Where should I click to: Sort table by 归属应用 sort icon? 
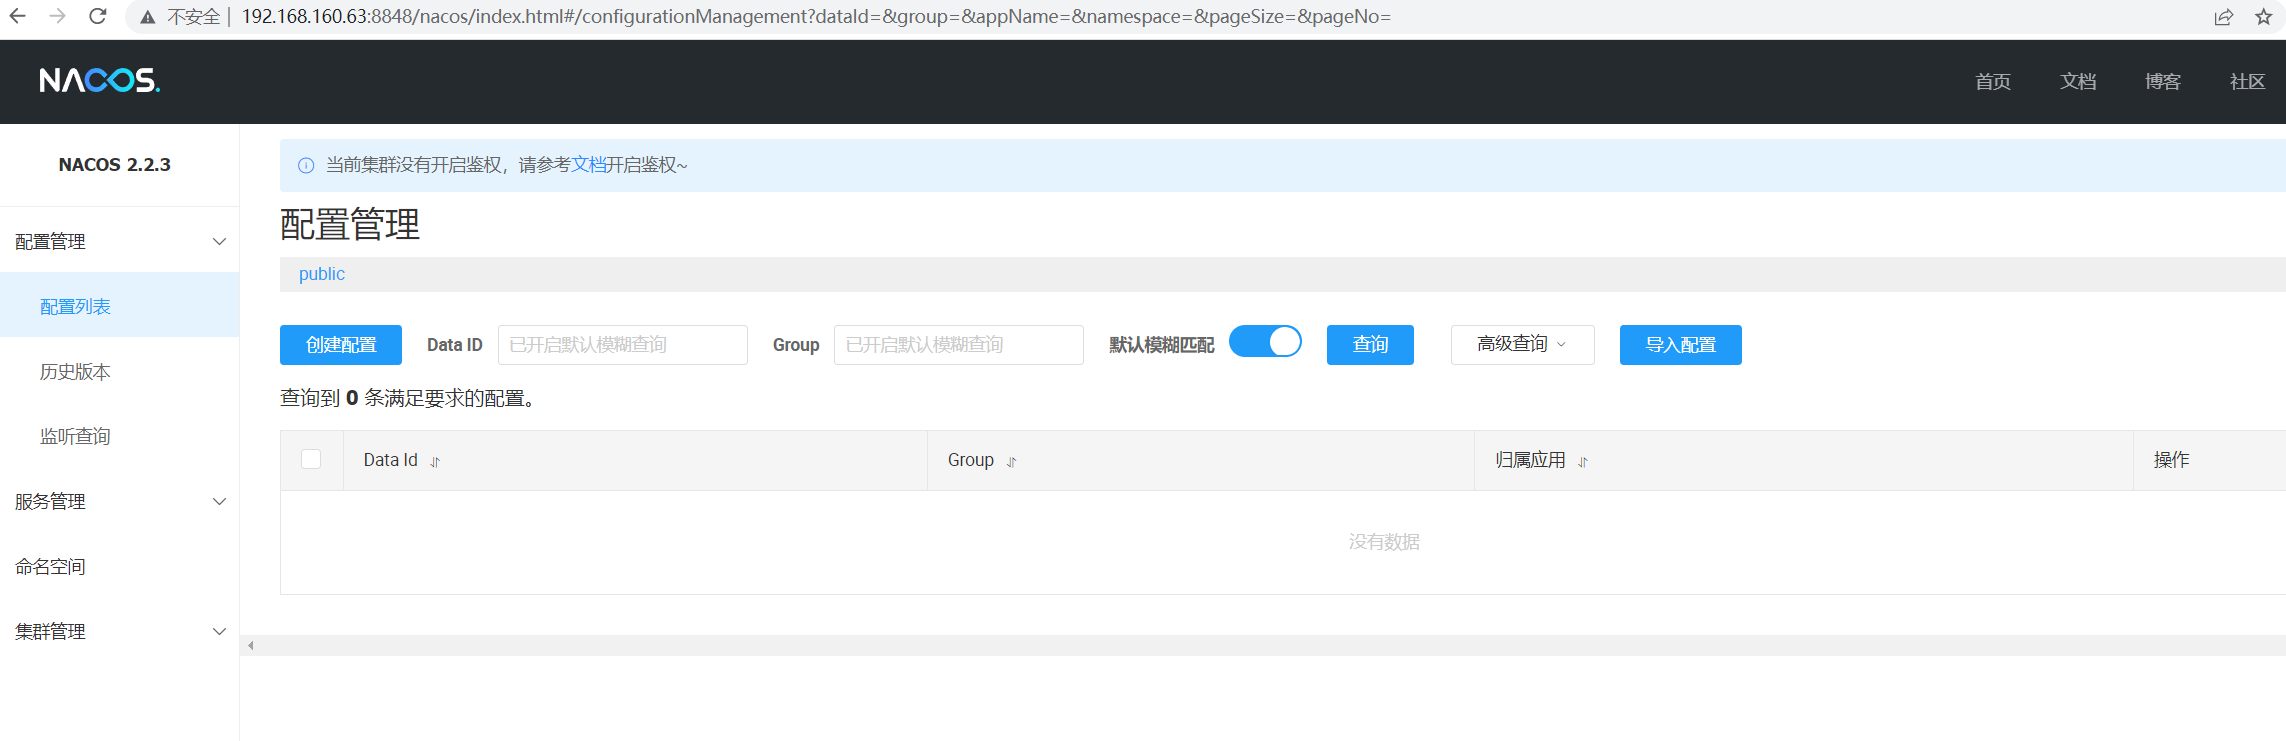1583,462
